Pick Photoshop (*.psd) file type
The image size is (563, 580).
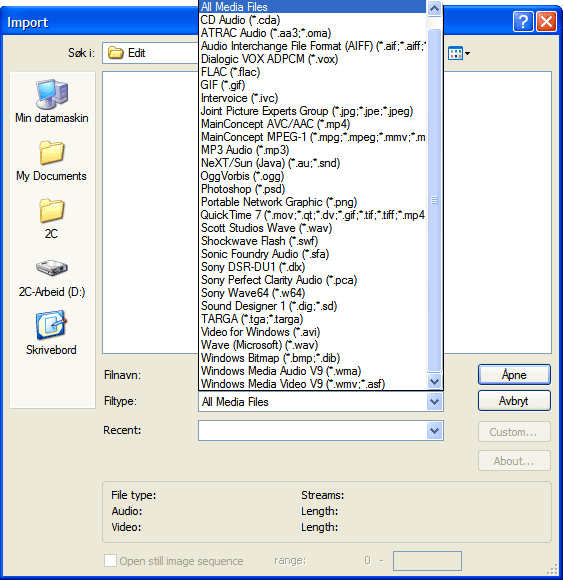pos(243,189)
